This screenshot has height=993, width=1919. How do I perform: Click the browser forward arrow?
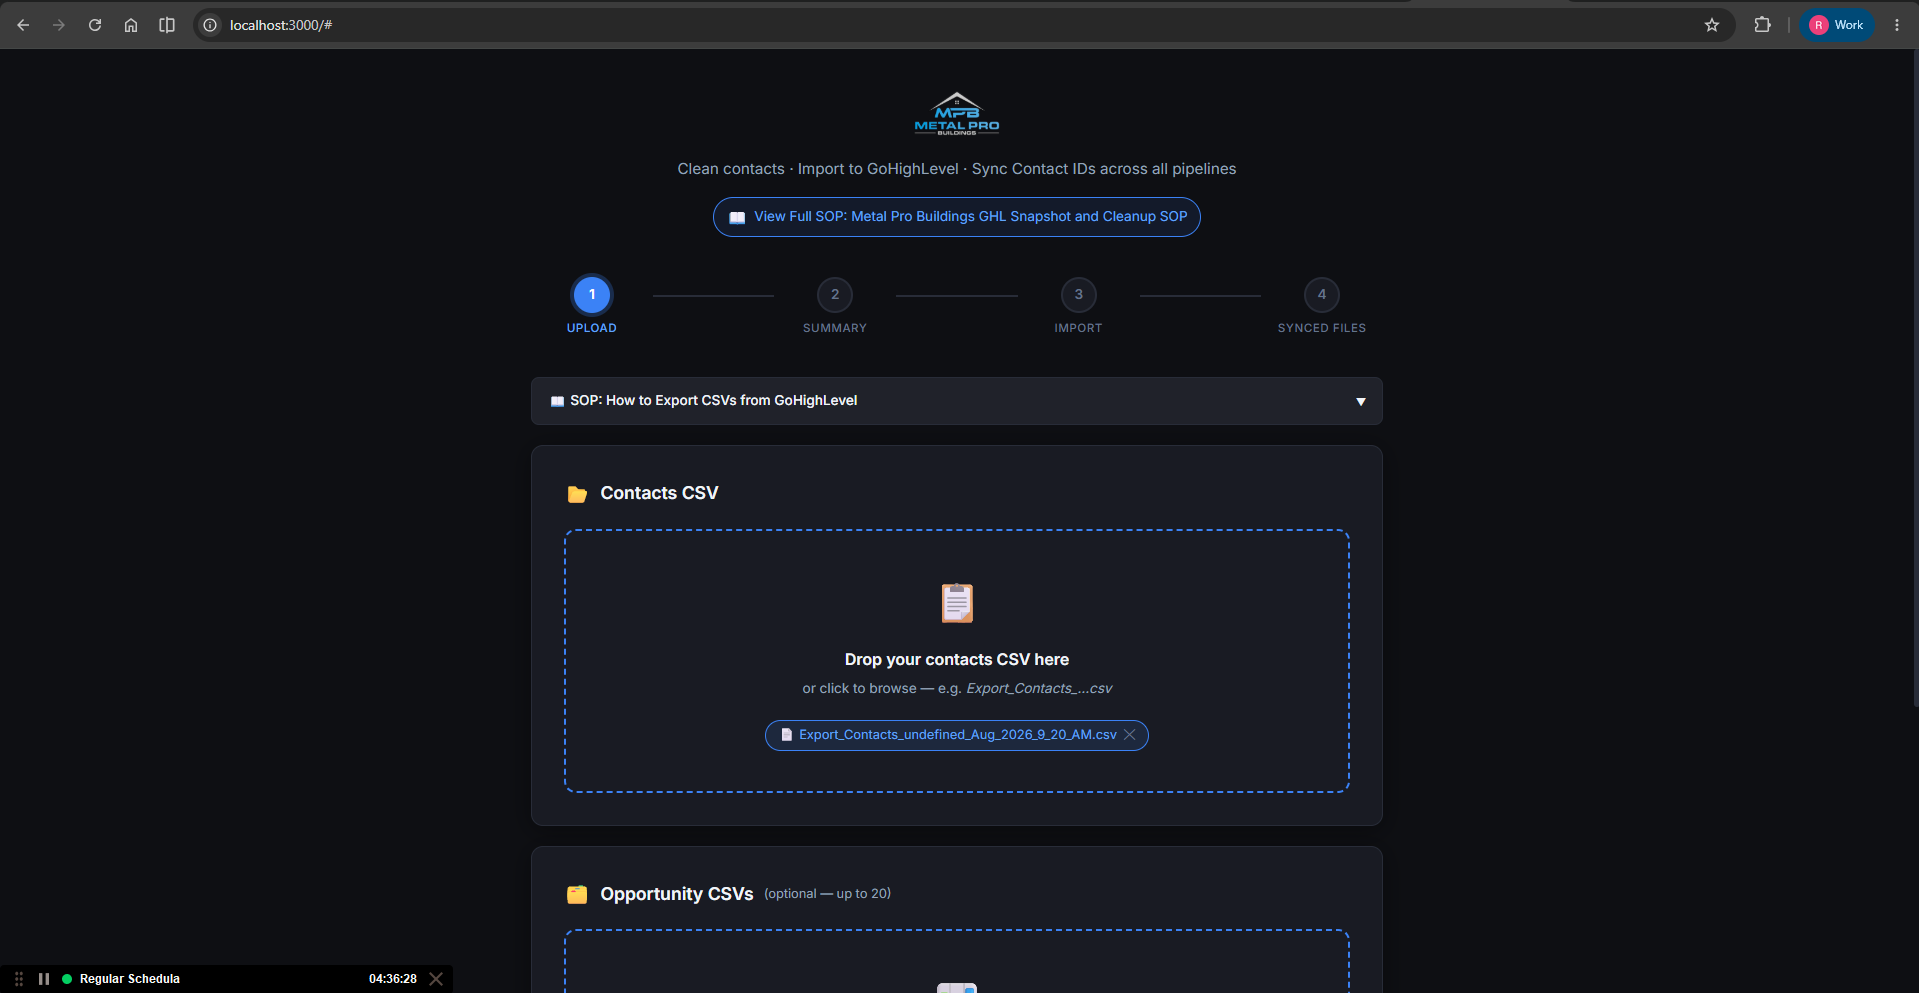tap(59, 25)
